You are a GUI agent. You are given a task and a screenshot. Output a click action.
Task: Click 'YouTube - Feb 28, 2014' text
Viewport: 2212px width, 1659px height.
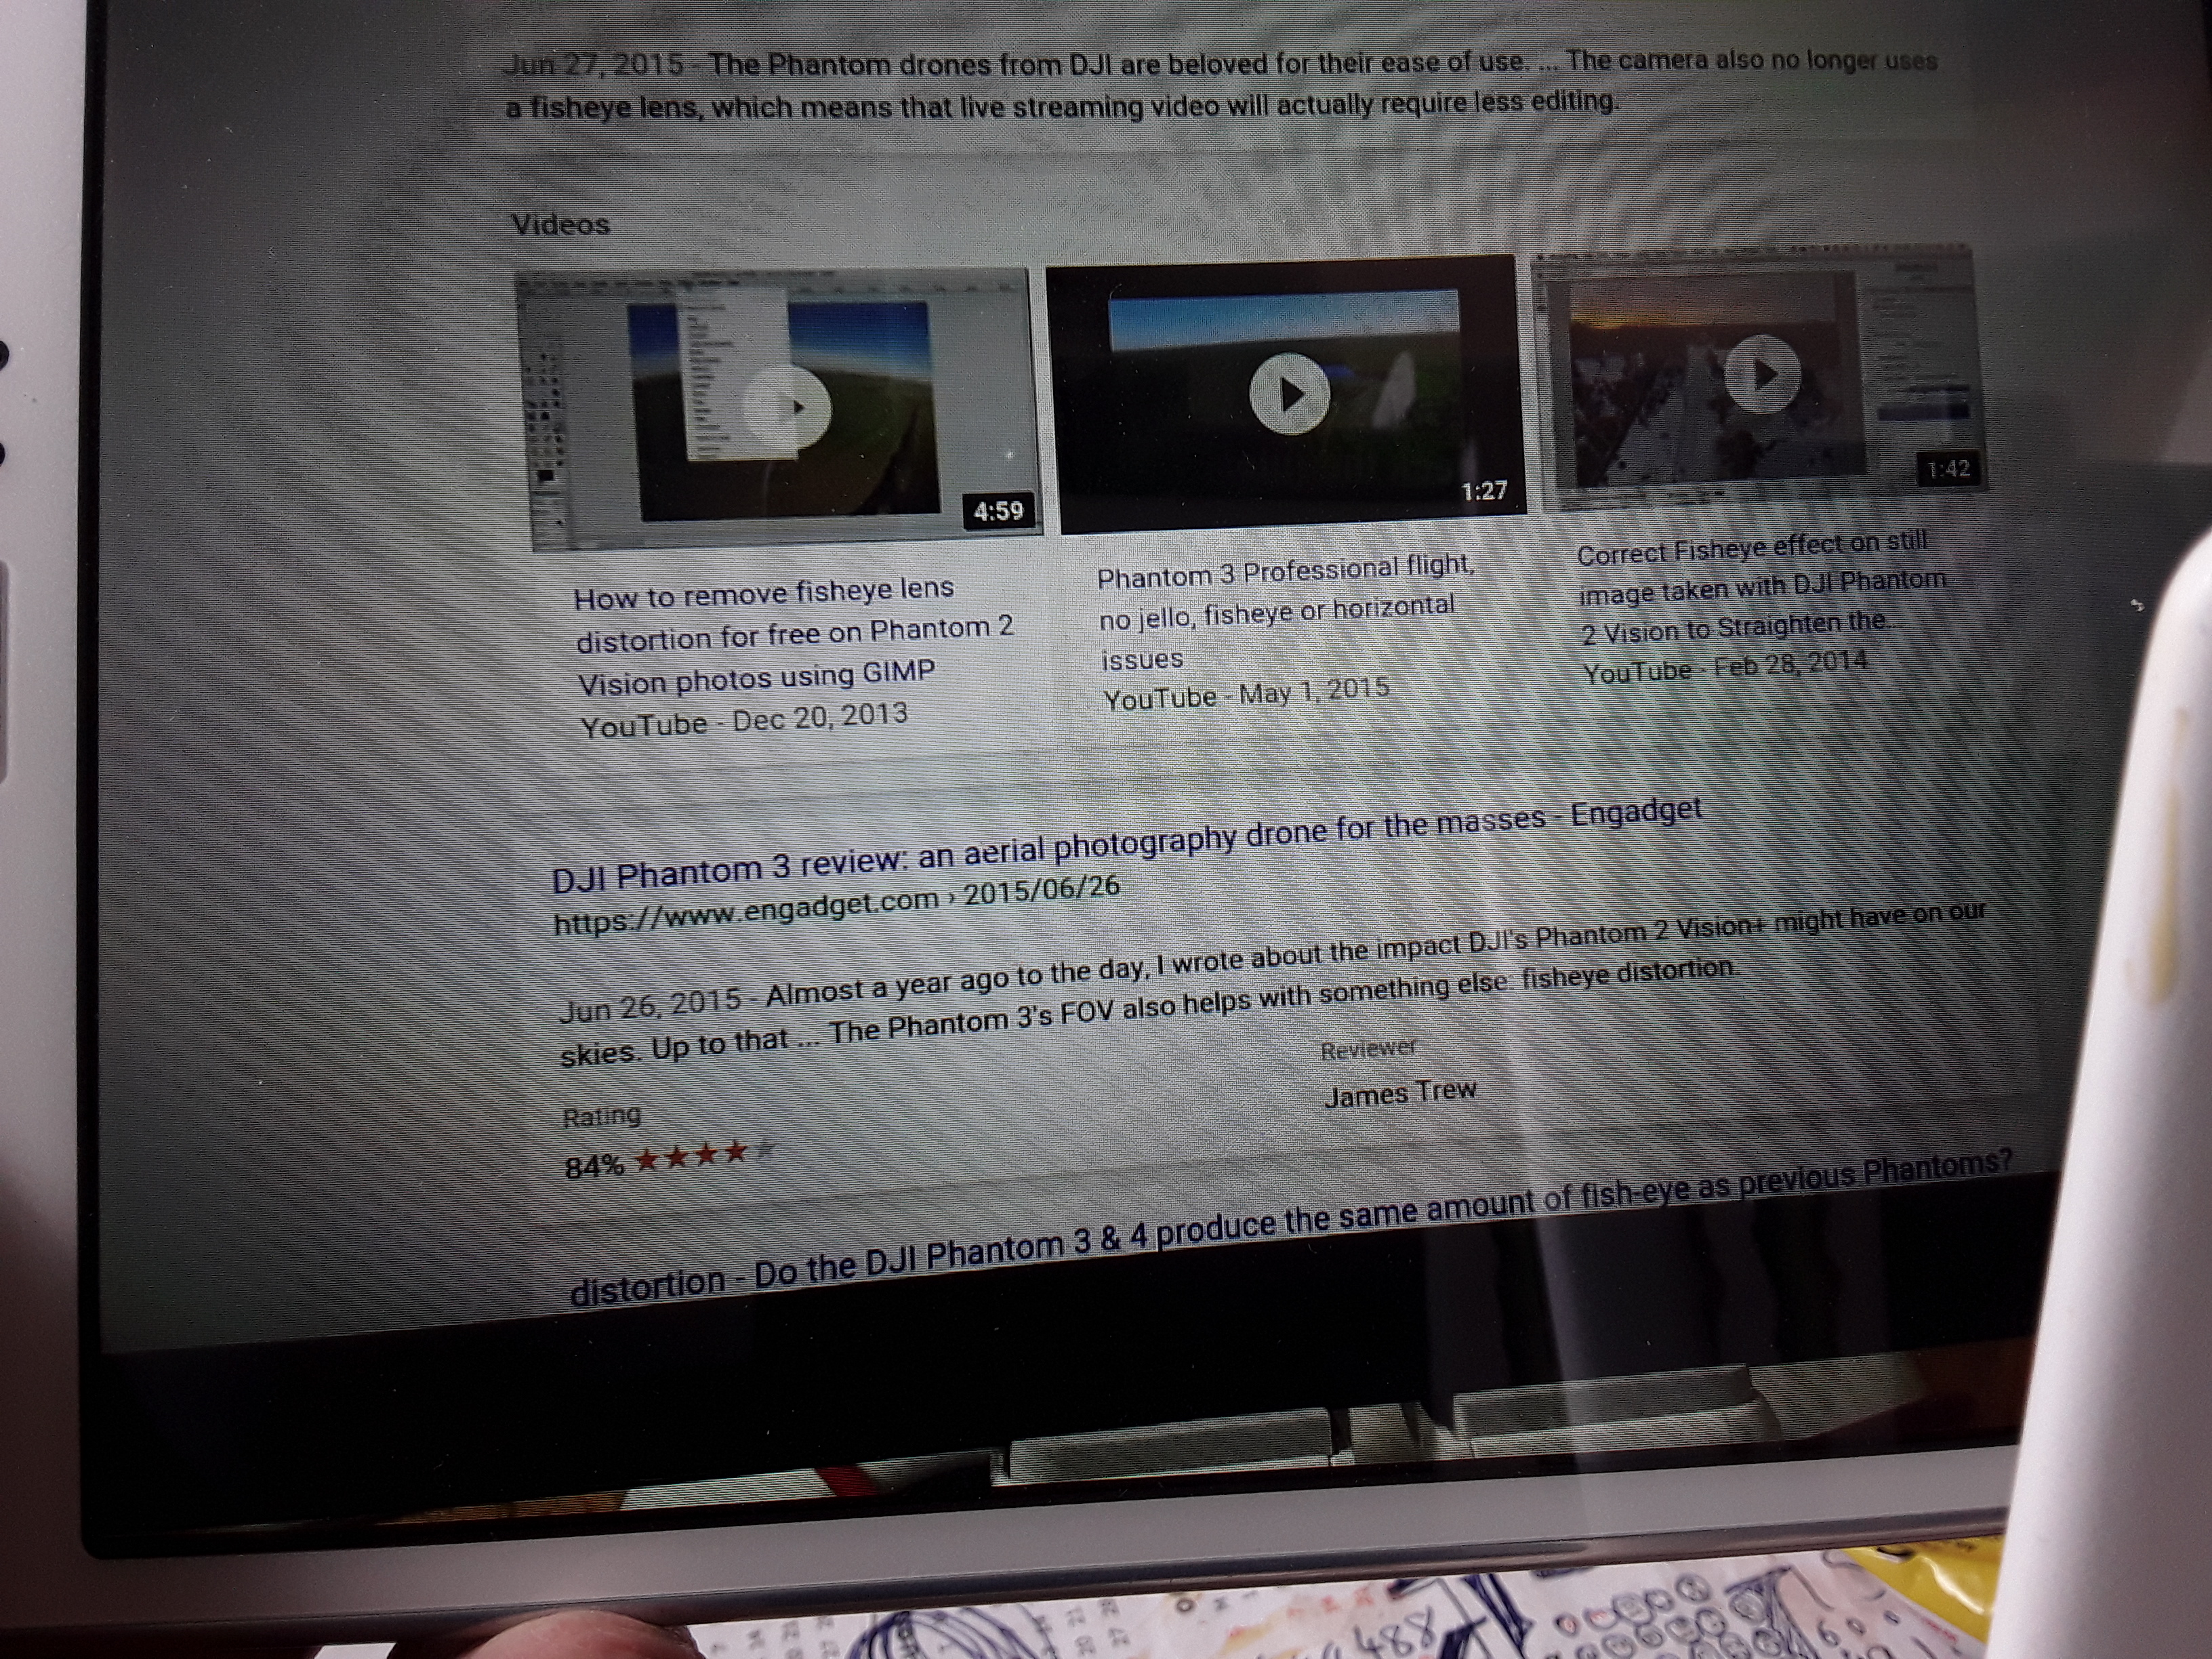coord(1725,666)
